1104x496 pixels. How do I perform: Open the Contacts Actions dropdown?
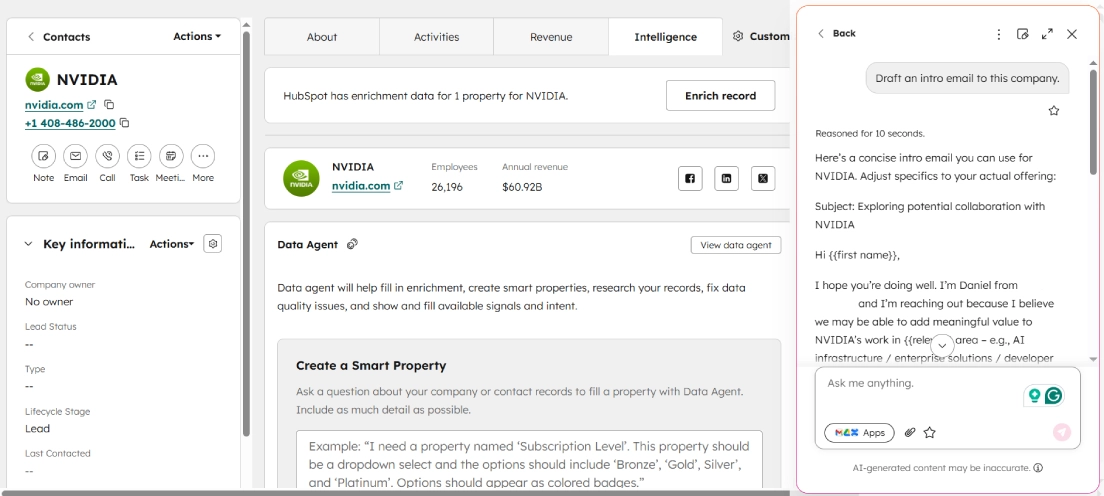coord(197,36)
